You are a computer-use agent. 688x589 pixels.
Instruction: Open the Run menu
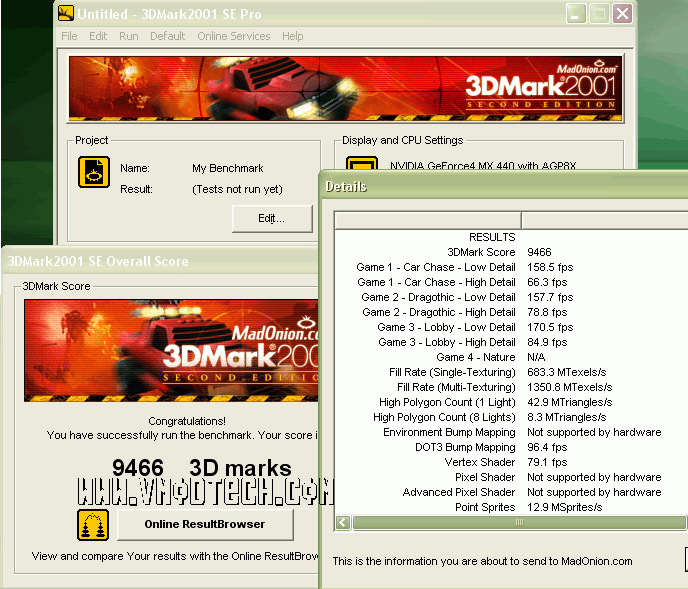click(129, 36)
